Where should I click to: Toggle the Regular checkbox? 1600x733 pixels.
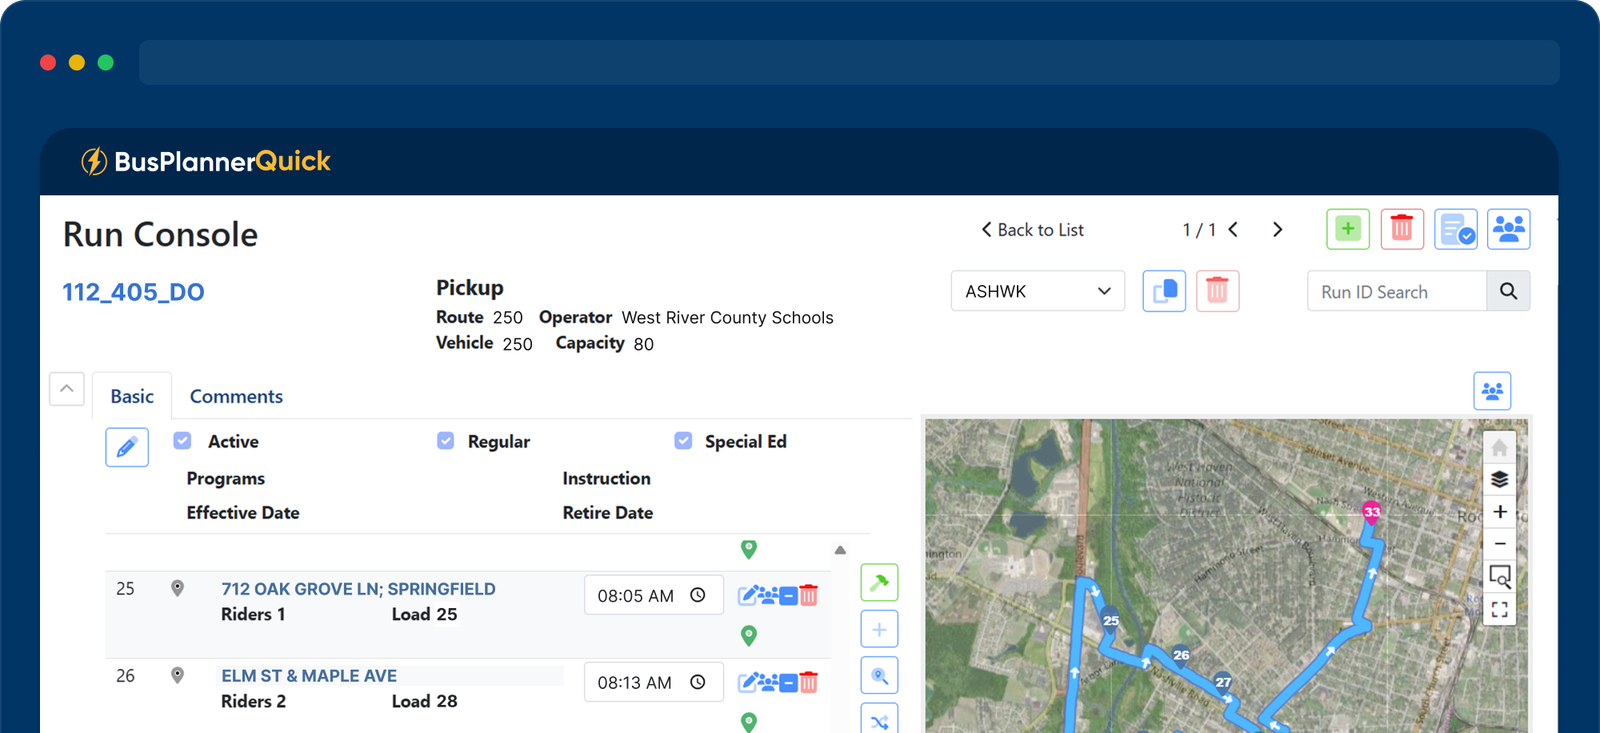pos(446,441)
